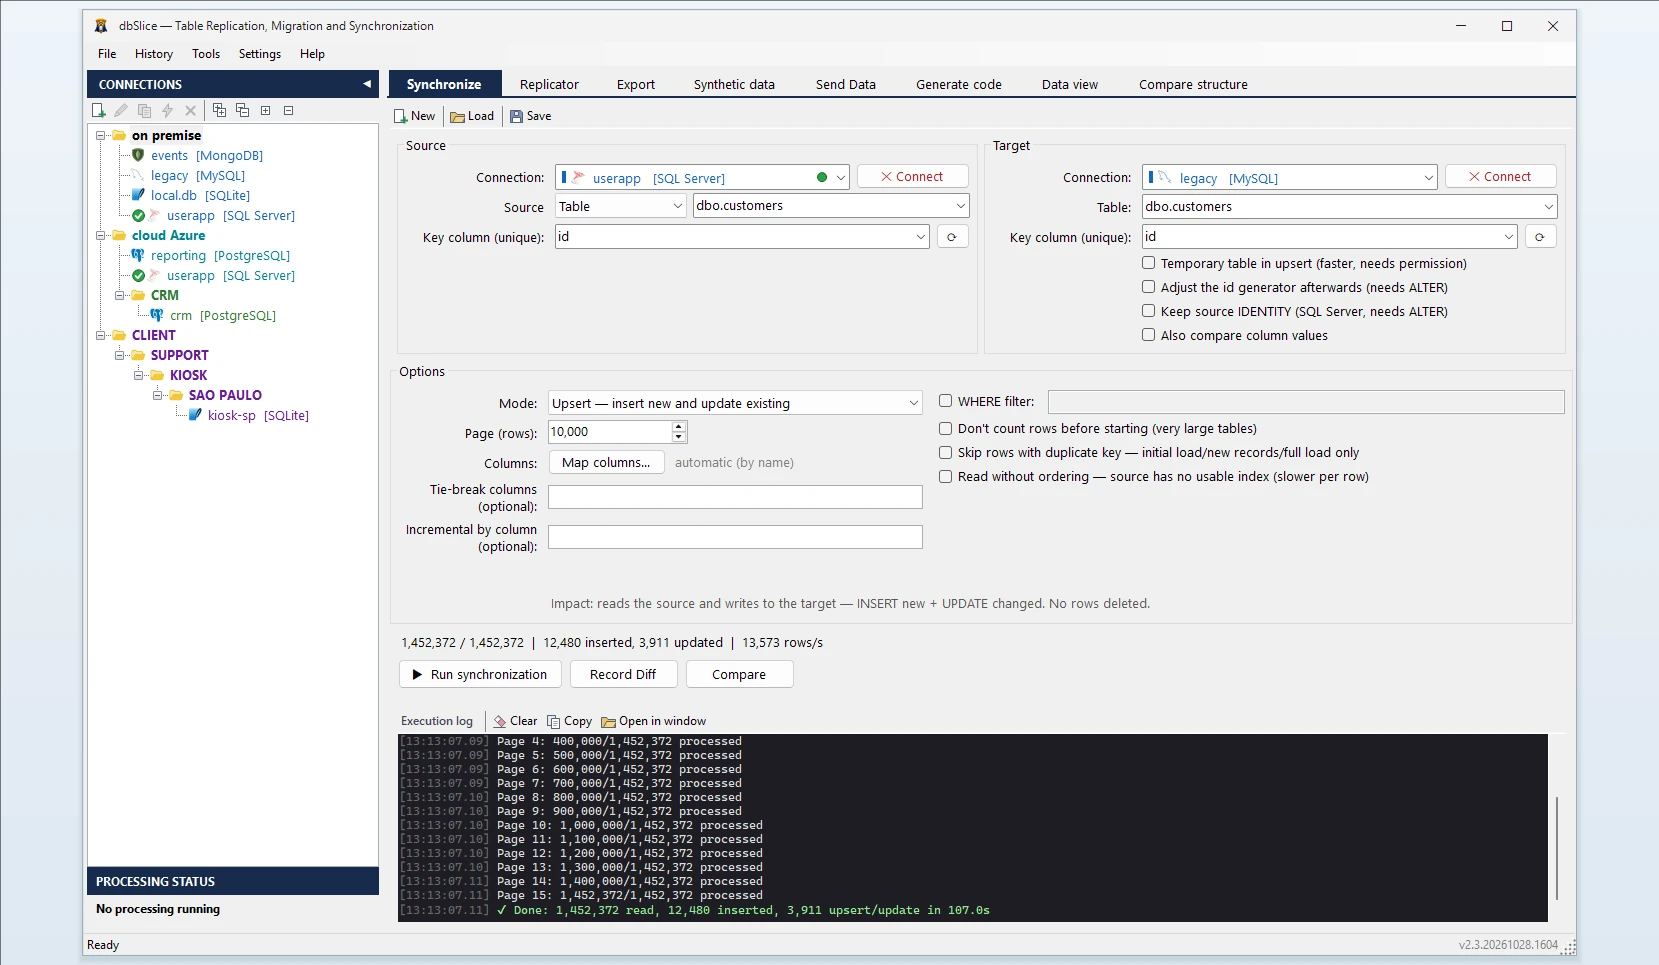Screen dimensions: 1659x965
Task: Enable Also compare column values
Action: click(x=1149, y=335)
